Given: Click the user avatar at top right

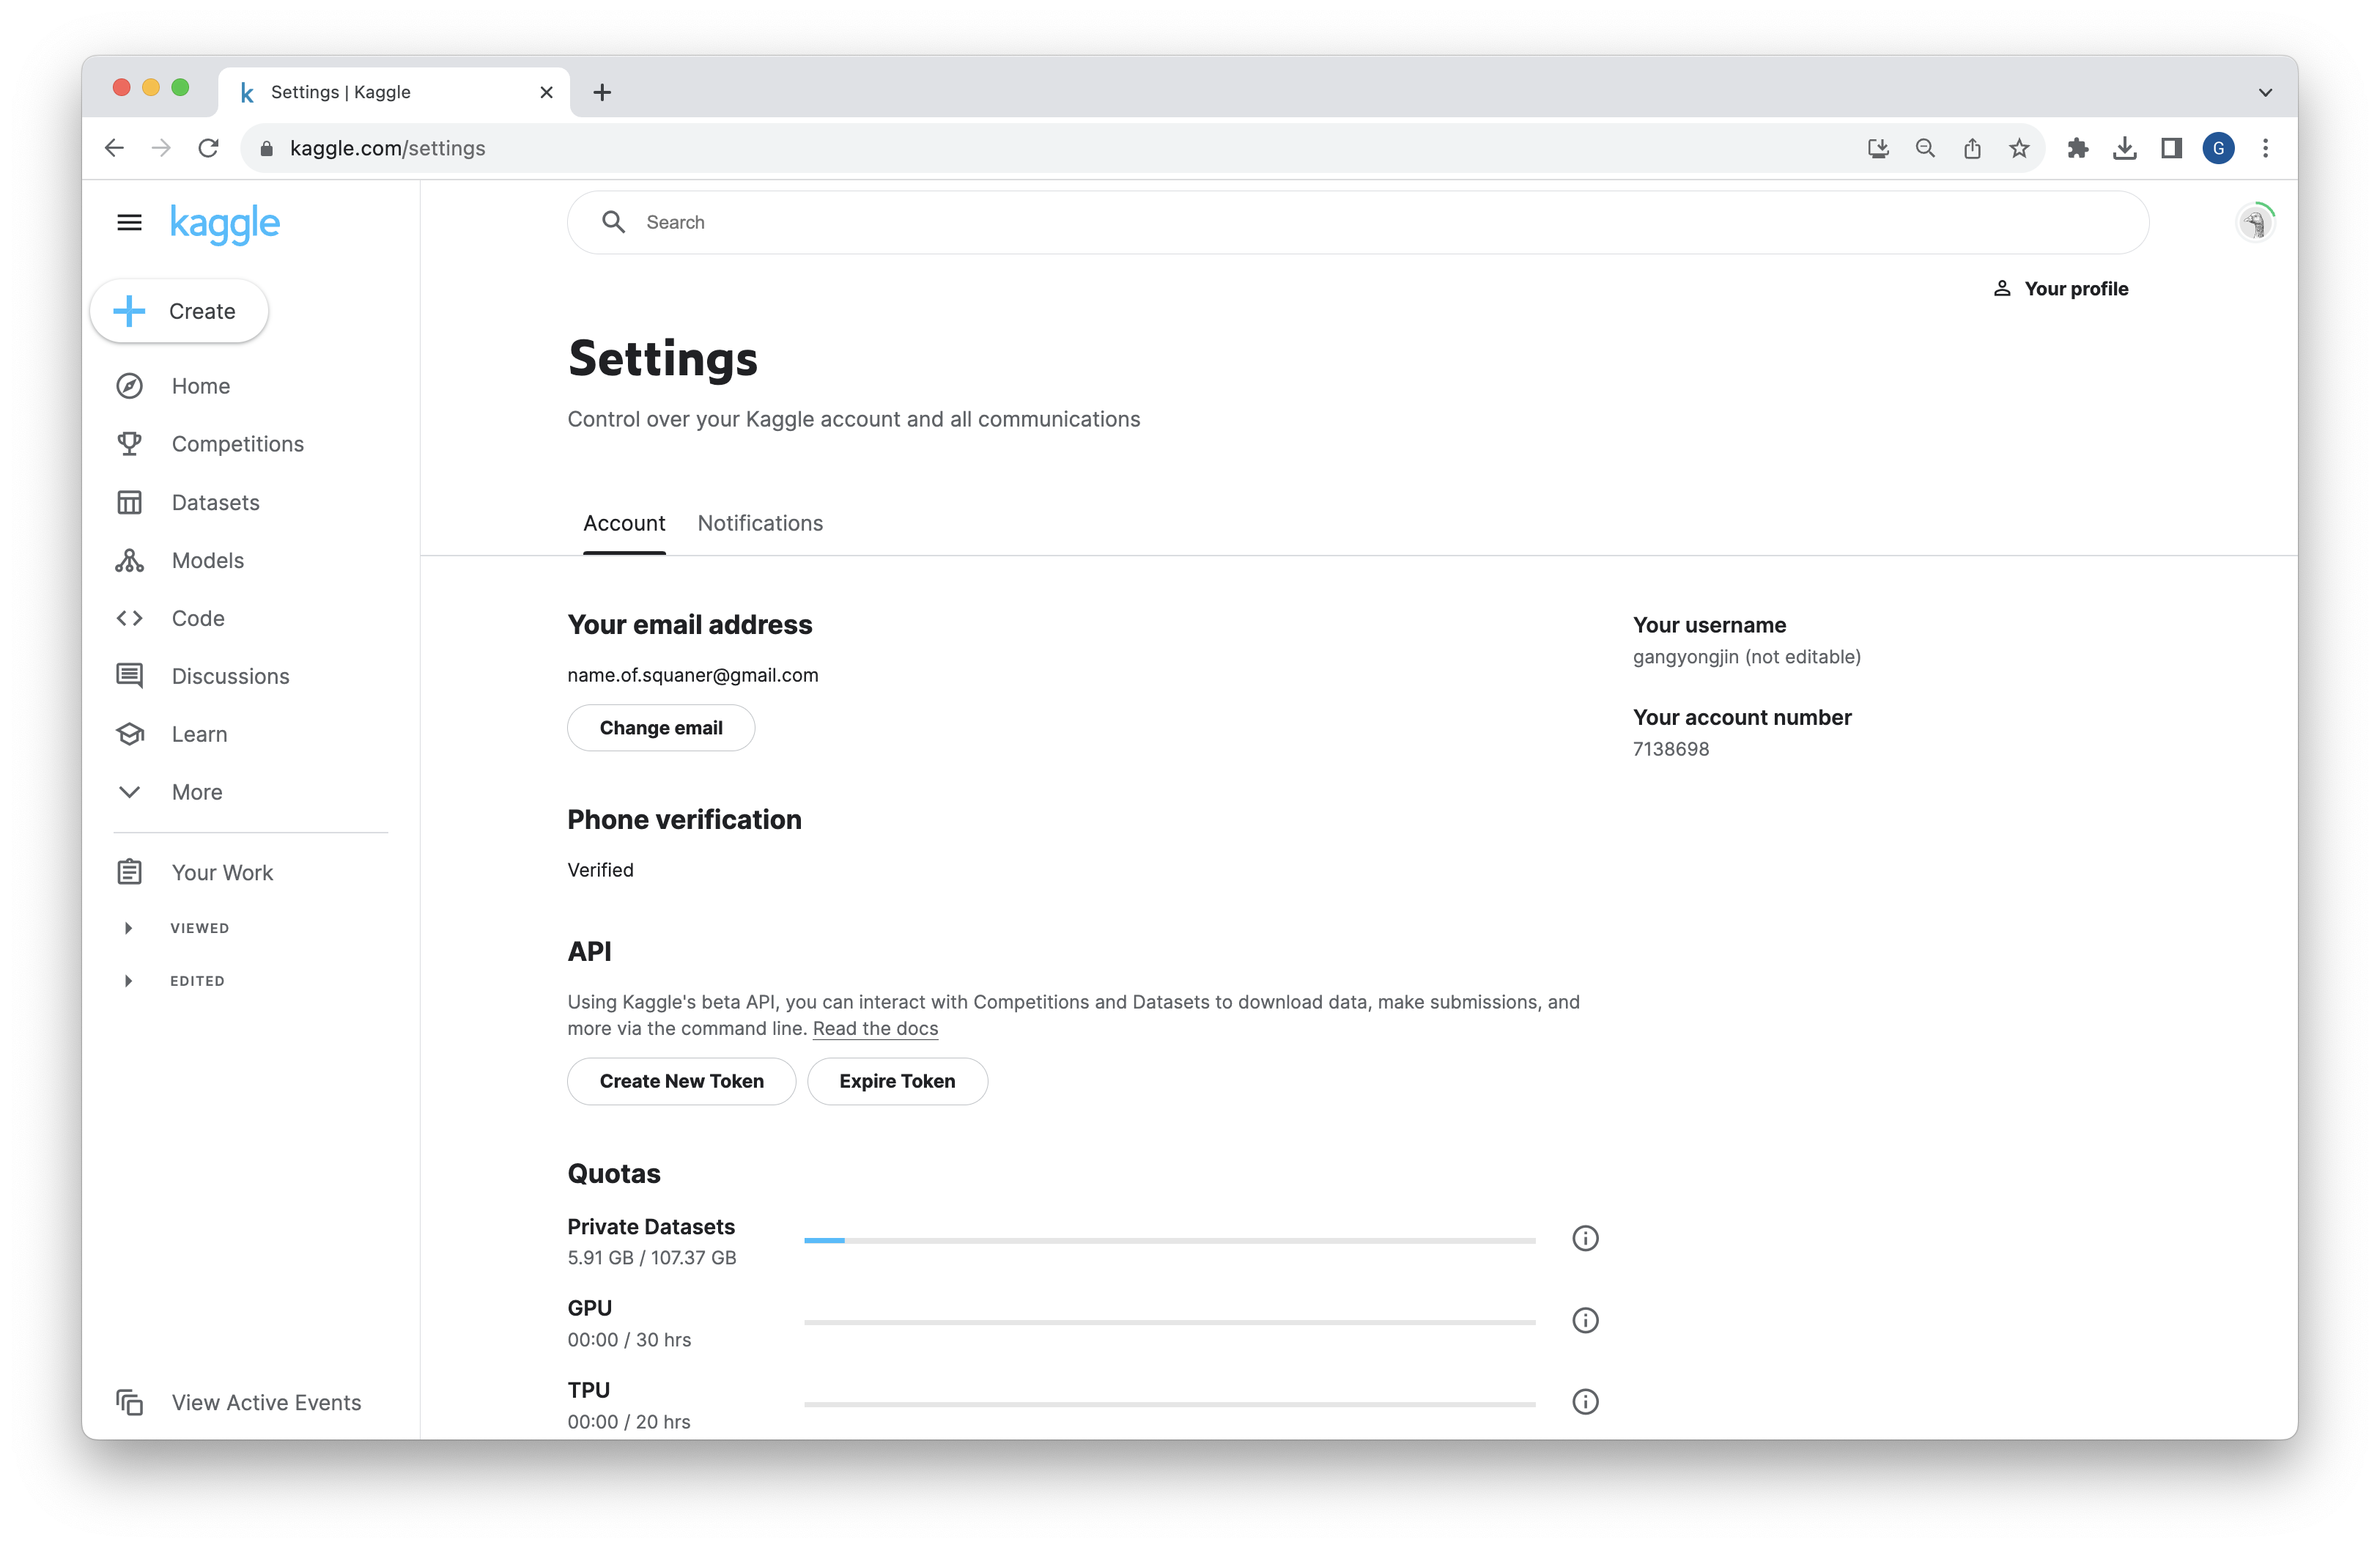Looking at the screenshot, I should tap(2254, 222).
